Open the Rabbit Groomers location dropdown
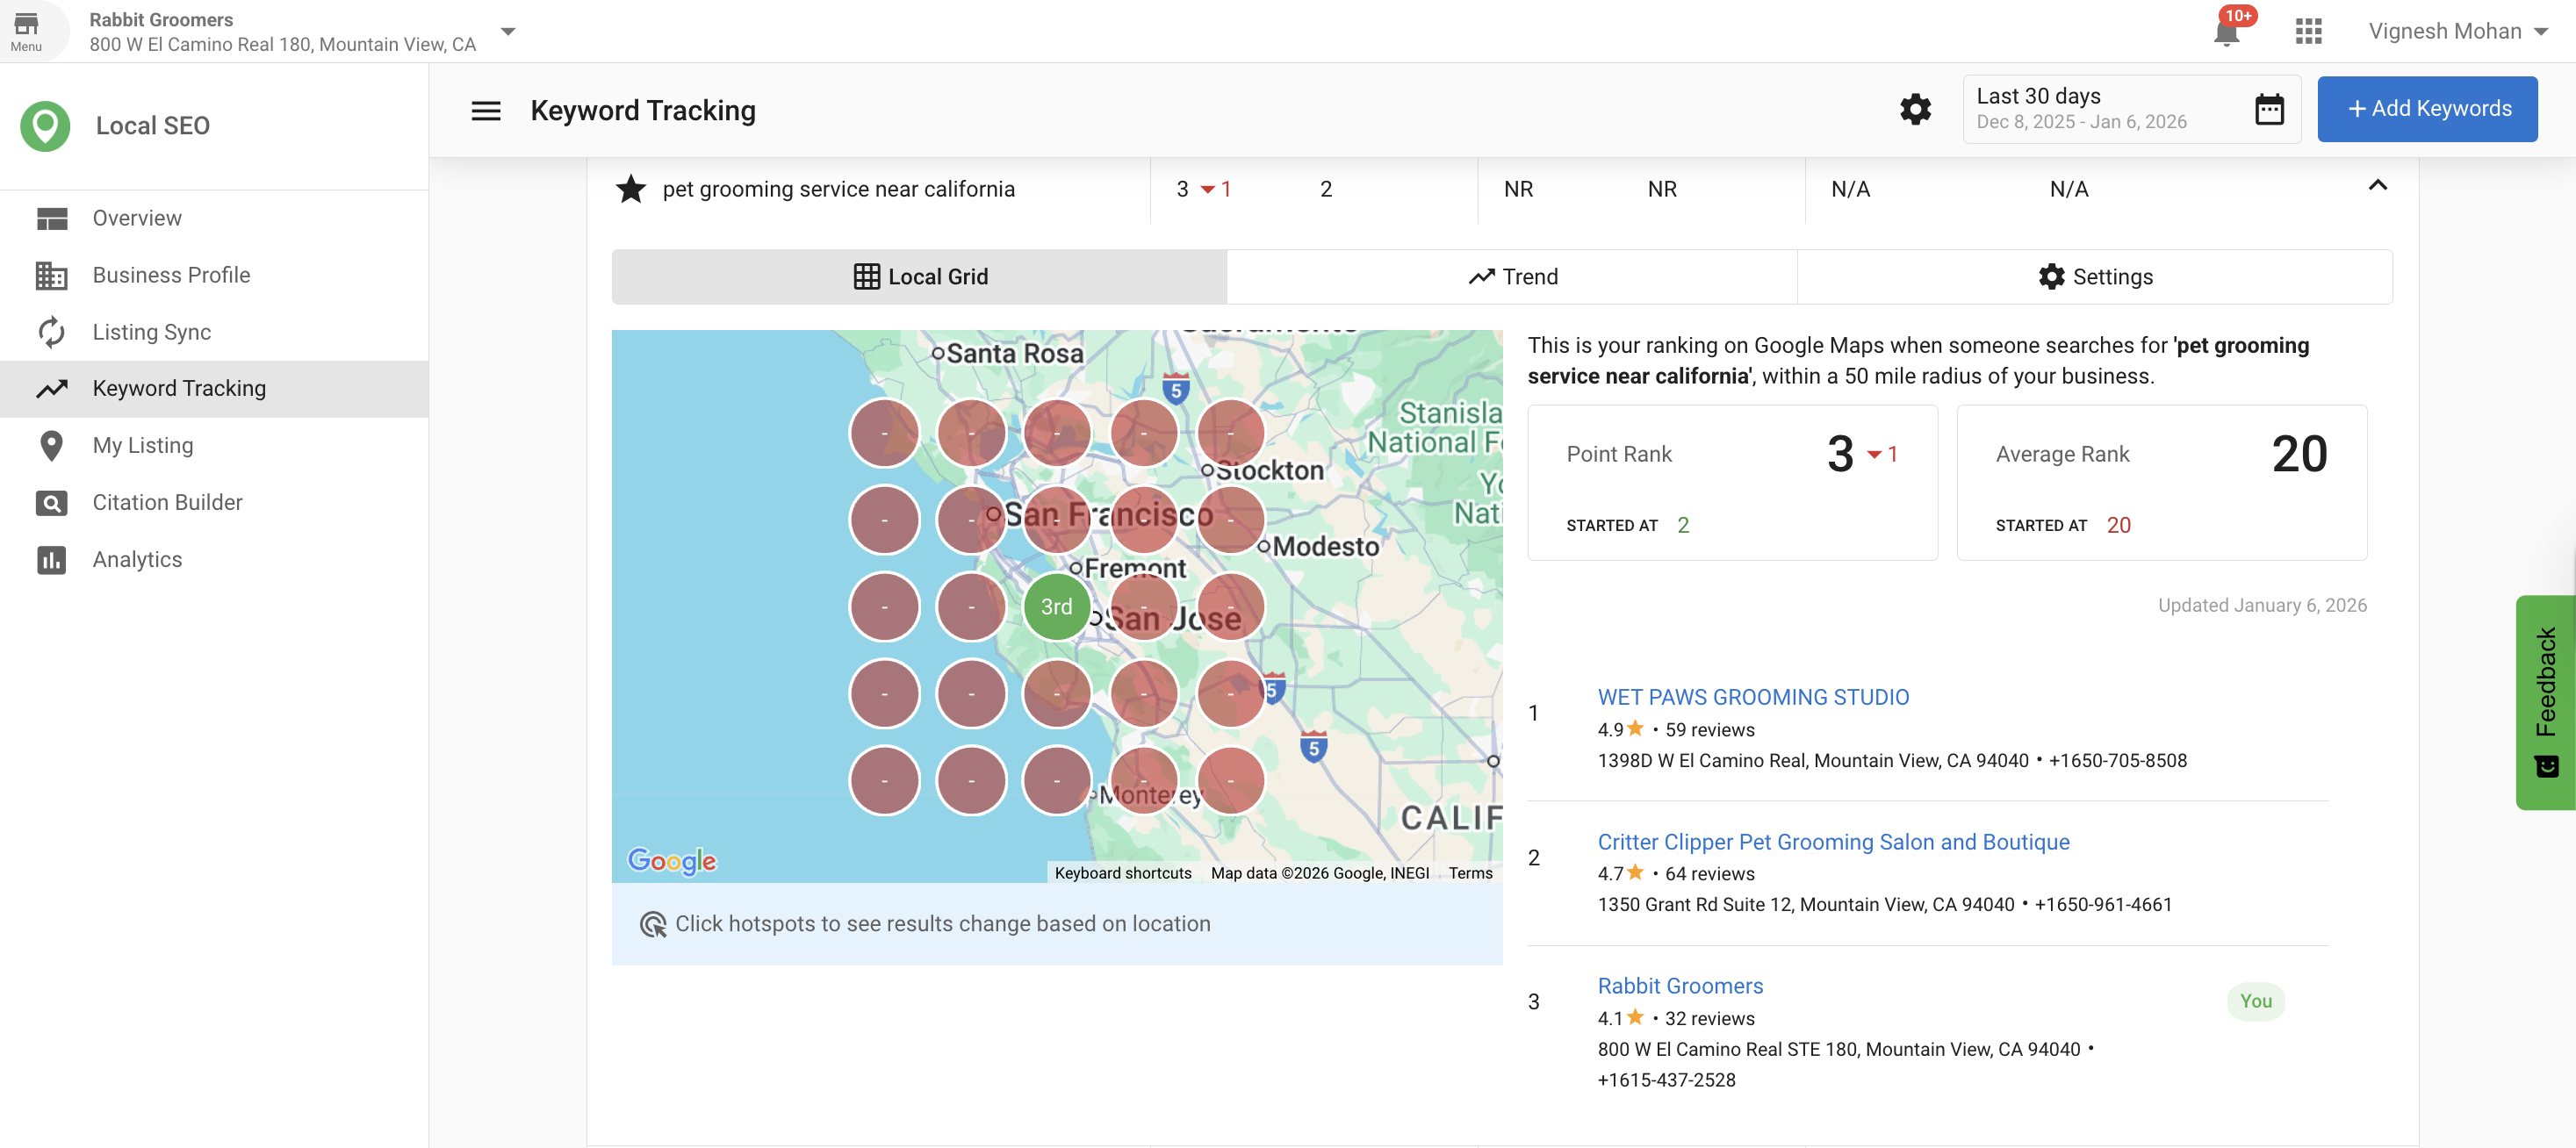This screenshot has height=1148, width=2576. tap(509, 31)
